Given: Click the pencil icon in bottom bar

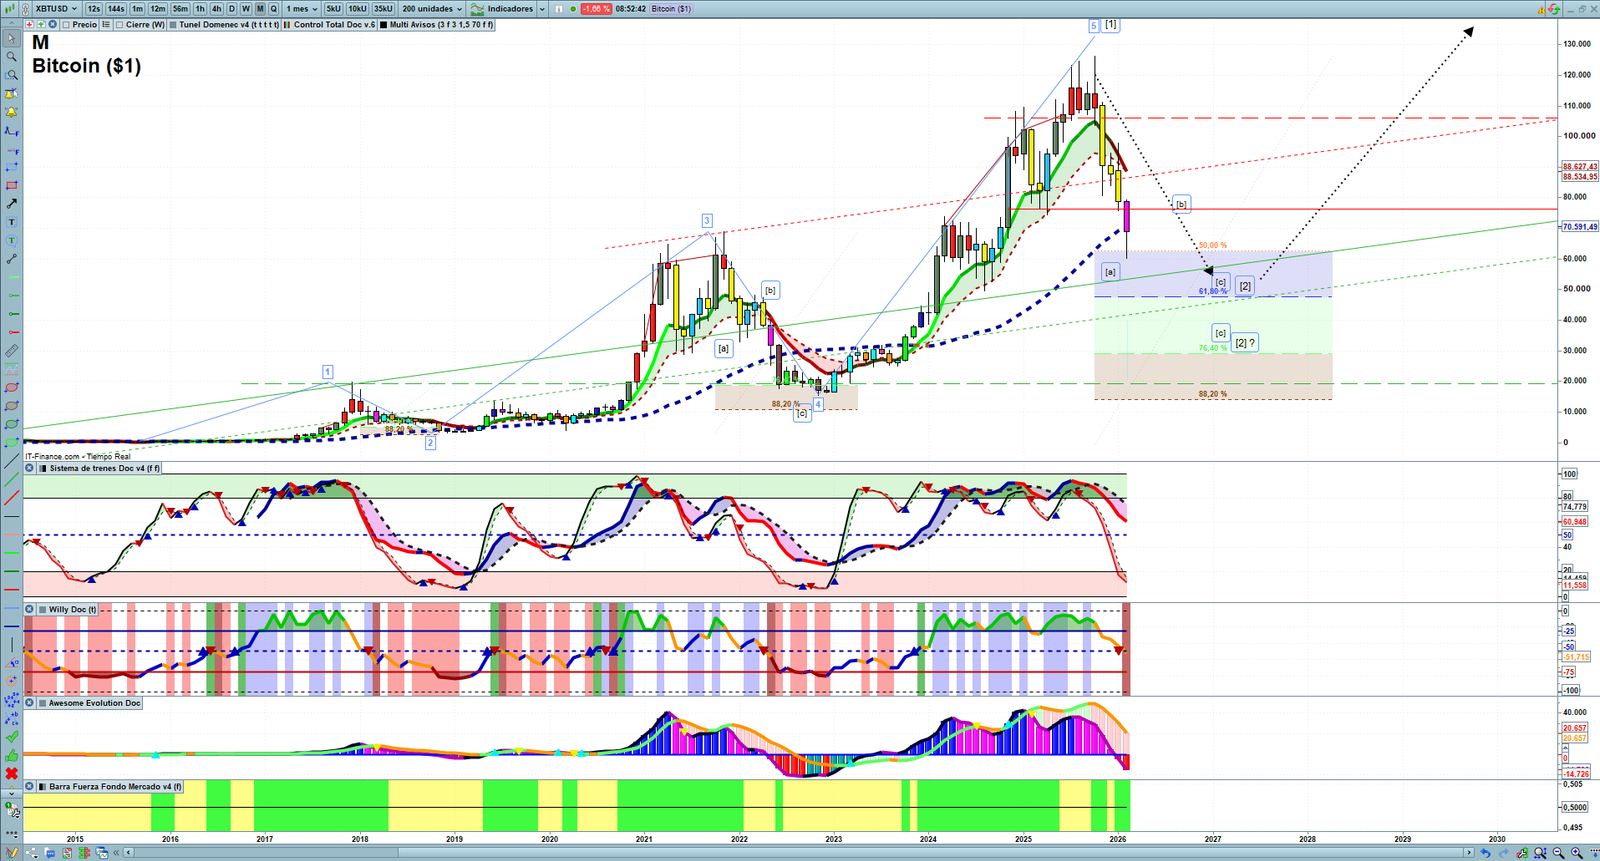Looking at the screenshot, I should (x=11, y=853).
